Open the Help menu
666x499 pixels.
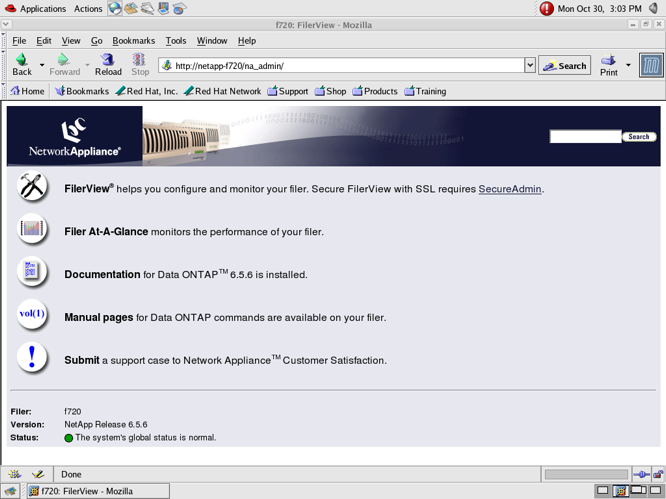tap(247, 41)
